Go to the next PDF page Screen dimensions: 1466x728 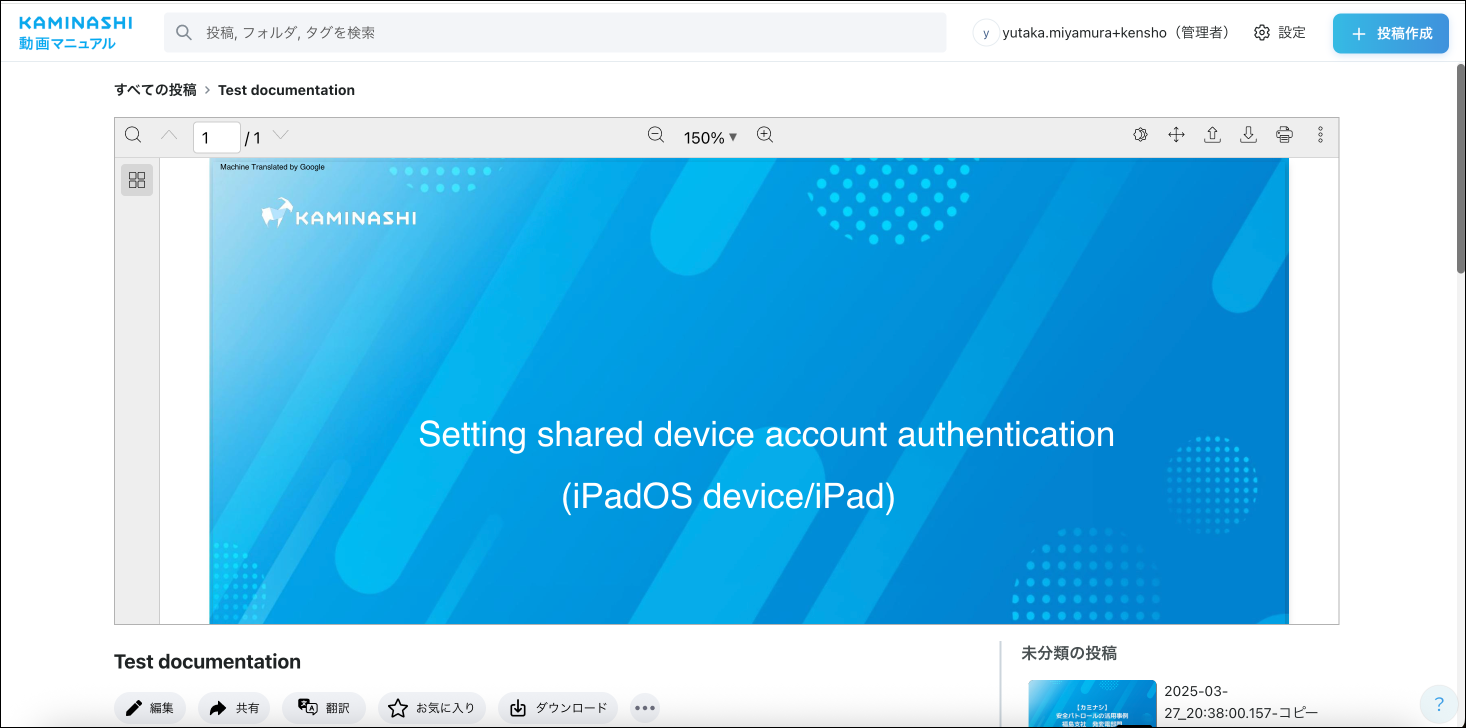(281, 135)
